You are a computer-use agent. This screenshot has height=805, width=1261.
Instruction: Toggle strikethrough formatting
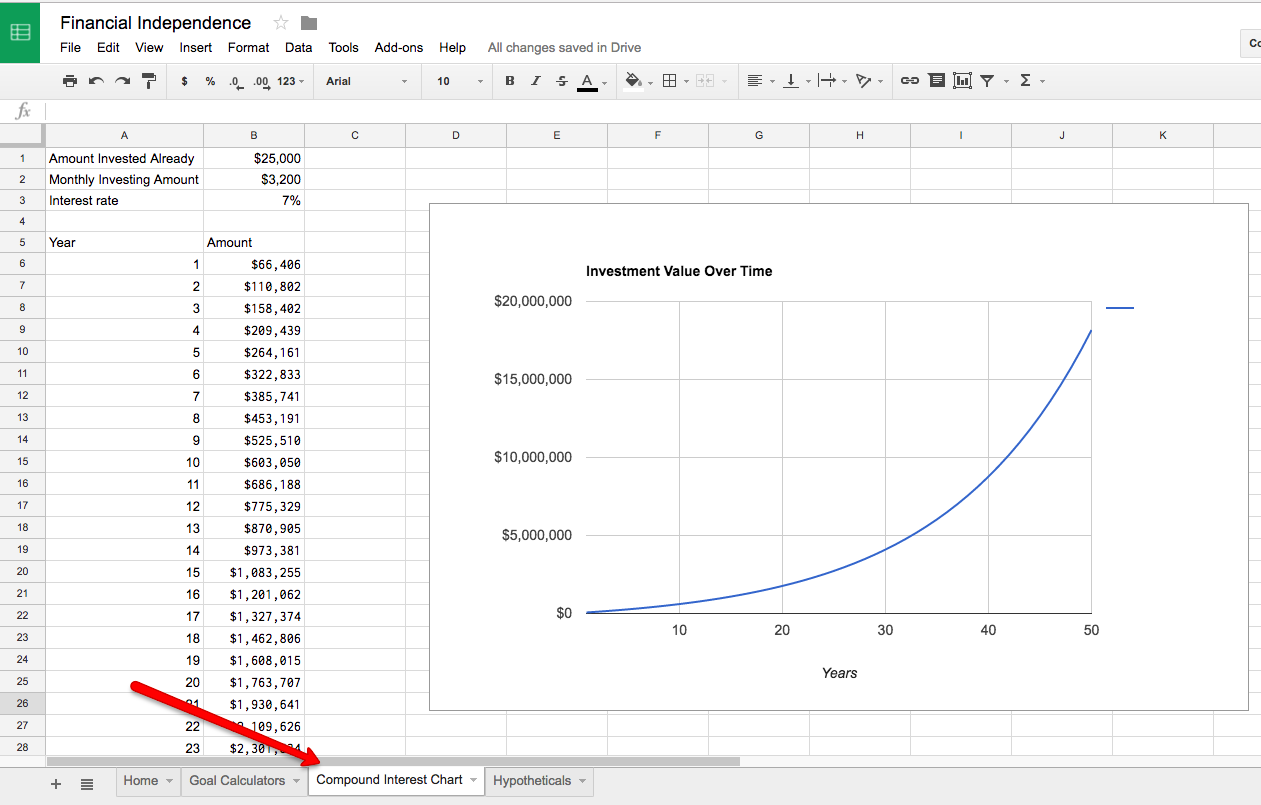click(x=562, y=81)
